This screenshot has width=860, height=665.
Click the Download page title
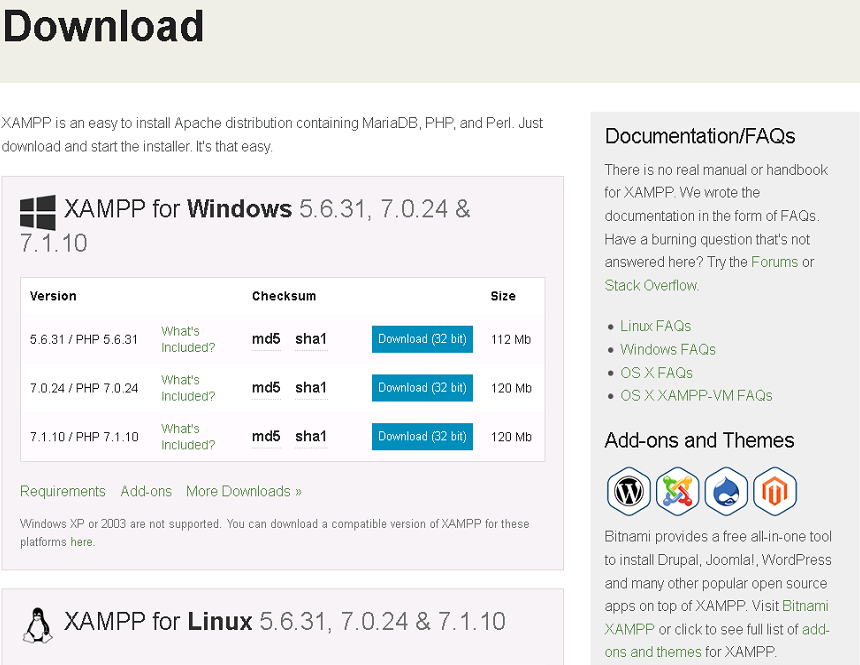pos(103,26)
